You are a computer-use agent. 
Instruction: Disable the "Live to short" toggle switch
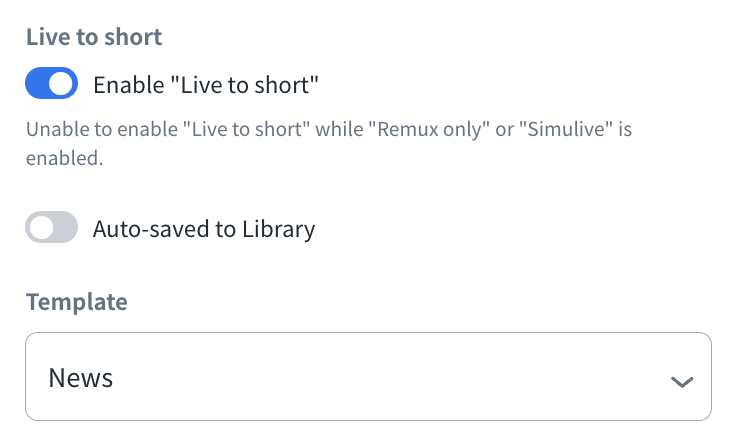[51, 84]
